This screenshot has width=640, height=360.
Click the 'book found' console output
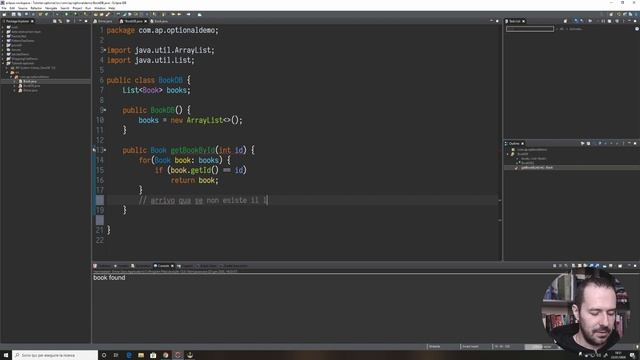coord(109,278)
